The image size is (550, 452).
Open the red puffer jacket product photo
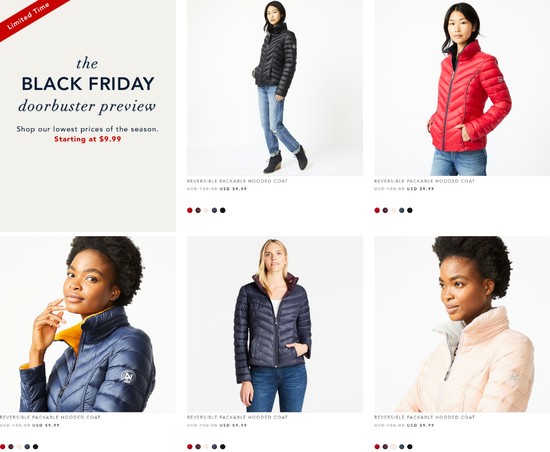pos(462,88)
